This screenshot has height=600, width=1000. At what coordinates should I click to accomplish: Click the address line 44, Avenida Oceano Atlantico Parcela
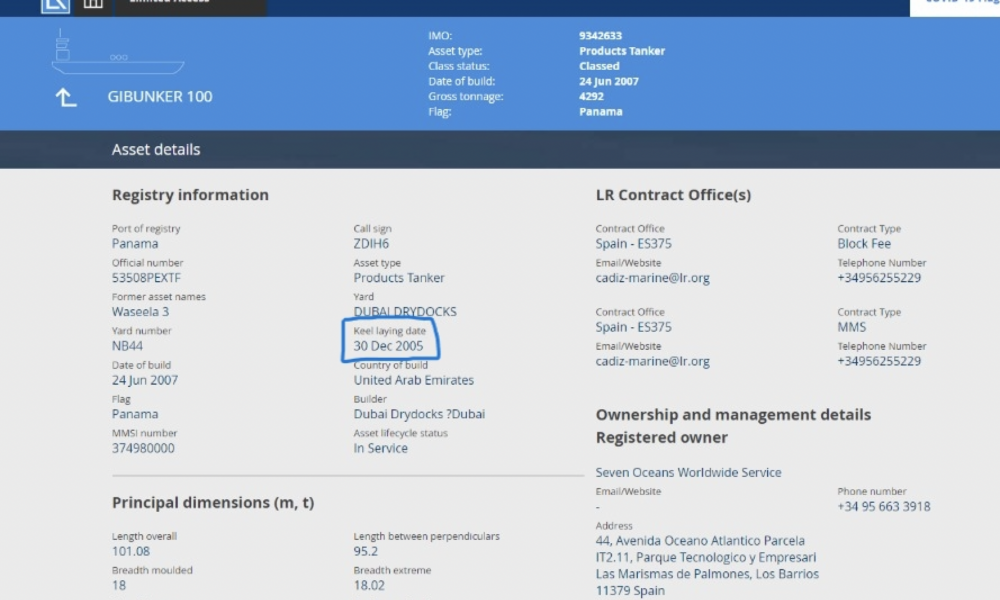[700, 541]
